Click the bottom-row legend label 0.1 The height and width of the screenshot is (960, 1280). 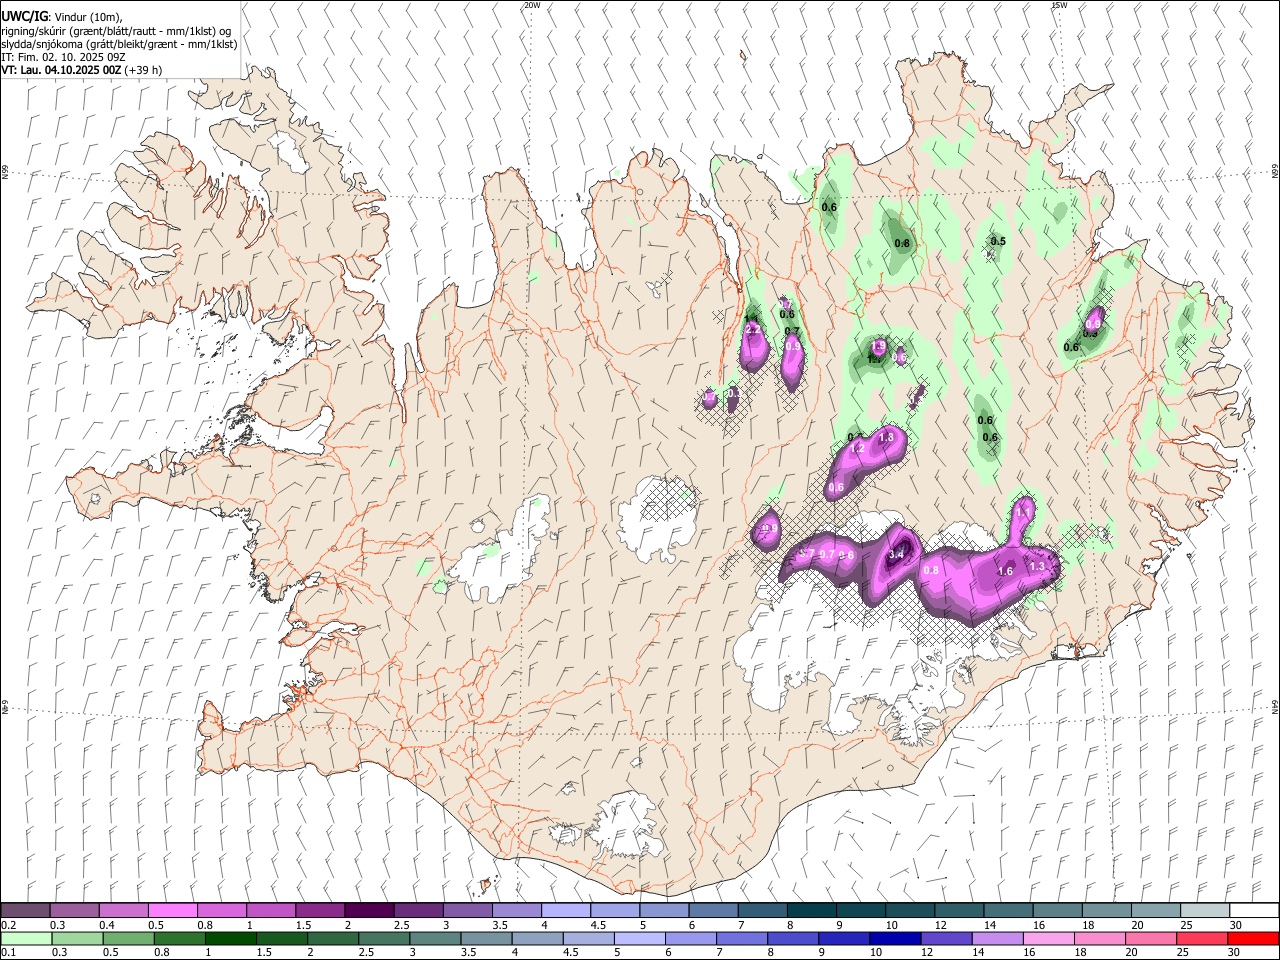[9, 953]
